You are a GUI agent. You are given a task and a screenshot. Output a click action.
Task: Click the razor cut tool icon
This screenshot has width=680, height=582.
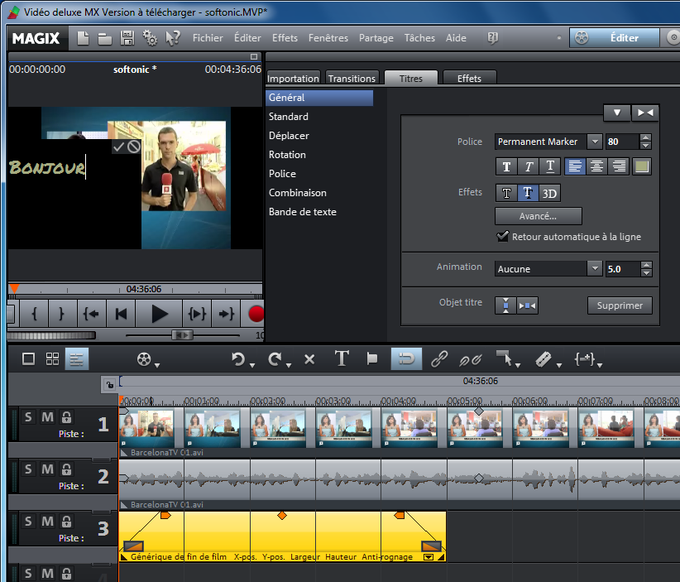coord(543,359)
